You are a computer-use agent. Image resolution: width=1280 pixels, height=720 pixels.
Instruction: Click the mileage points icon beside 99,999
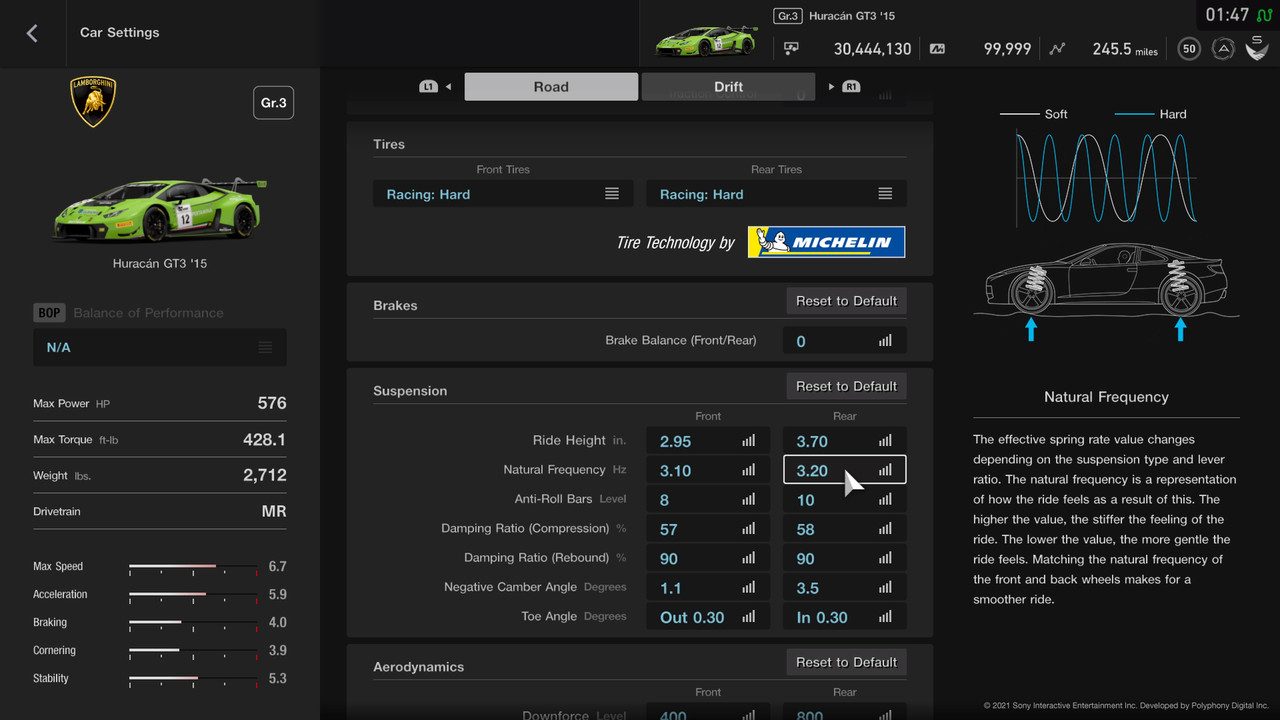coord(937,48)
